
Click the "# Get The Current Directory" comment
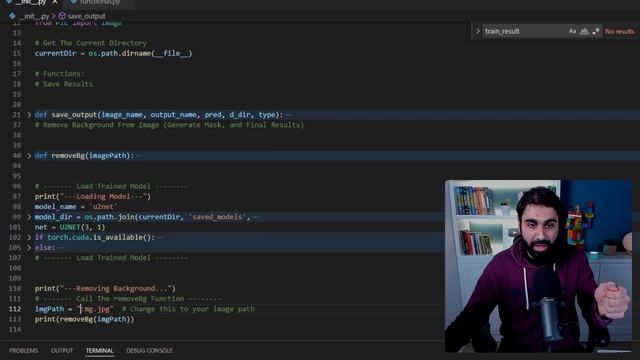(x=91, y=43)
